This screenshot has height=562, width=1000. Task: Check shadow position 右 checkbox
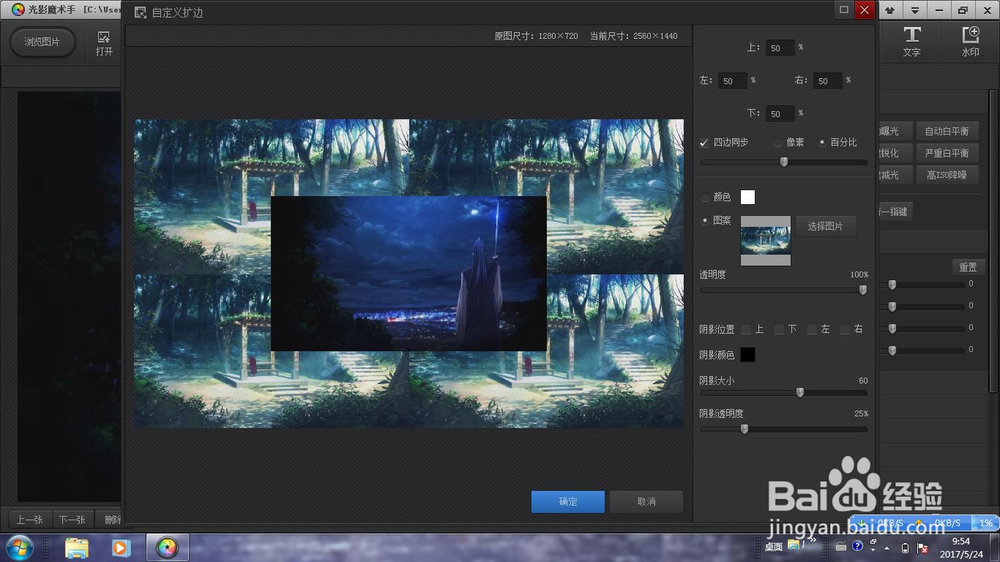point(844,330)
